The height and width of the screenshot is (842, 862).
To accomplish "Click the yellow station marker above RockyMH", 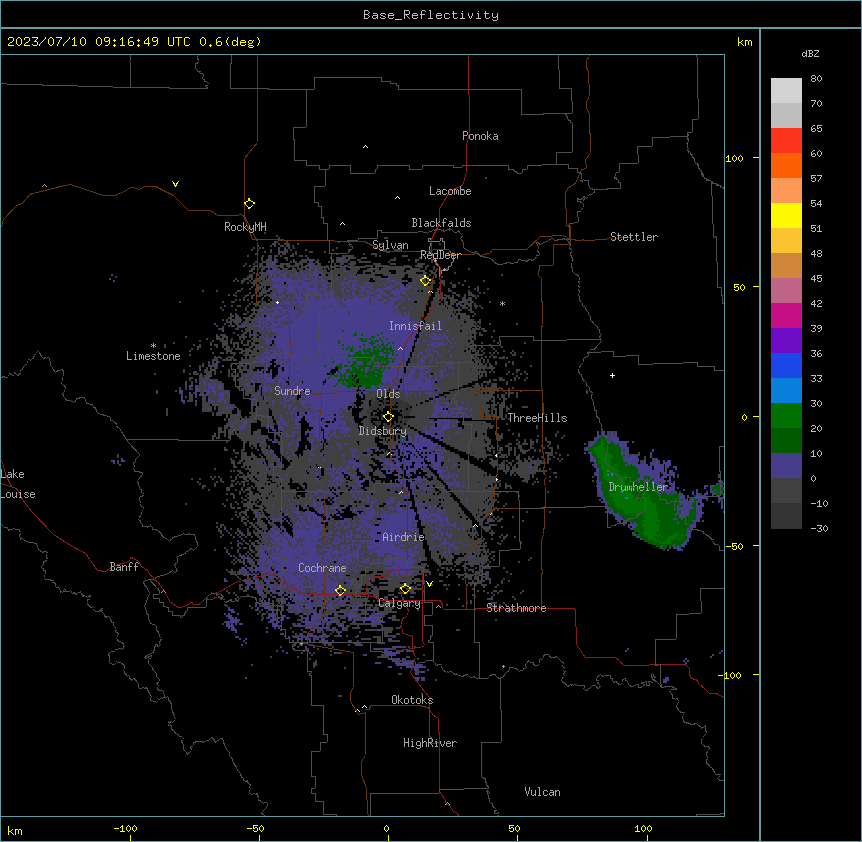I will [249, 203].
